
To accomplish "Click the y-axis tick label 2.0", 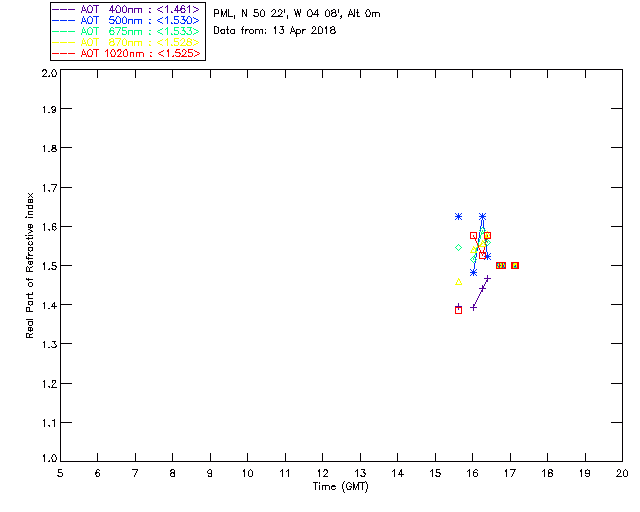I will 49,73.
